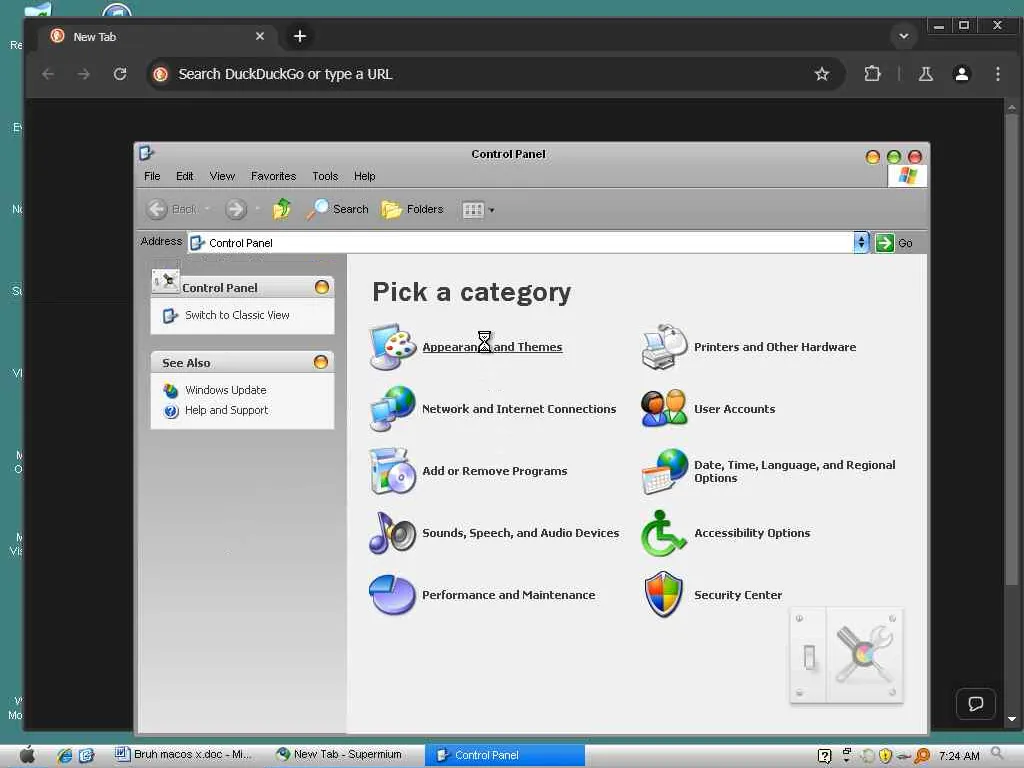Click the Spotlight magnifier in system tray
Image resolution: width=1024 pixels, height=768 pixels.
click(997, 754)
